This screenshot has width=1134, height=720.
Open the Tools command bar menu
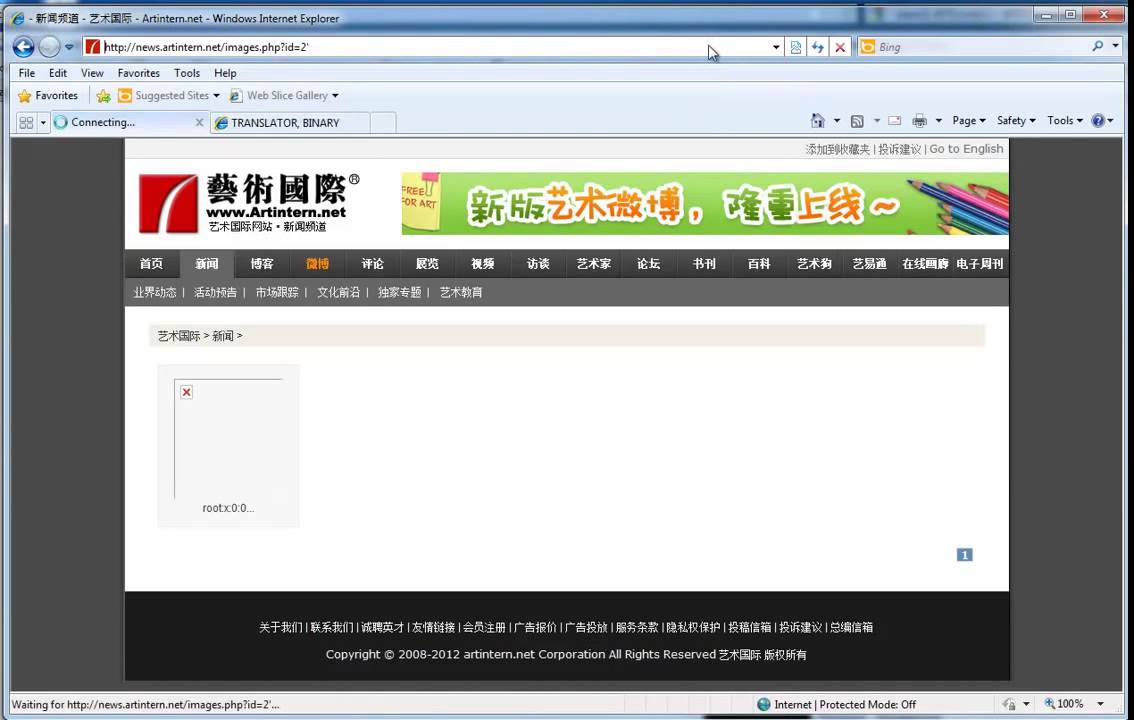(x=1065, y=121)
